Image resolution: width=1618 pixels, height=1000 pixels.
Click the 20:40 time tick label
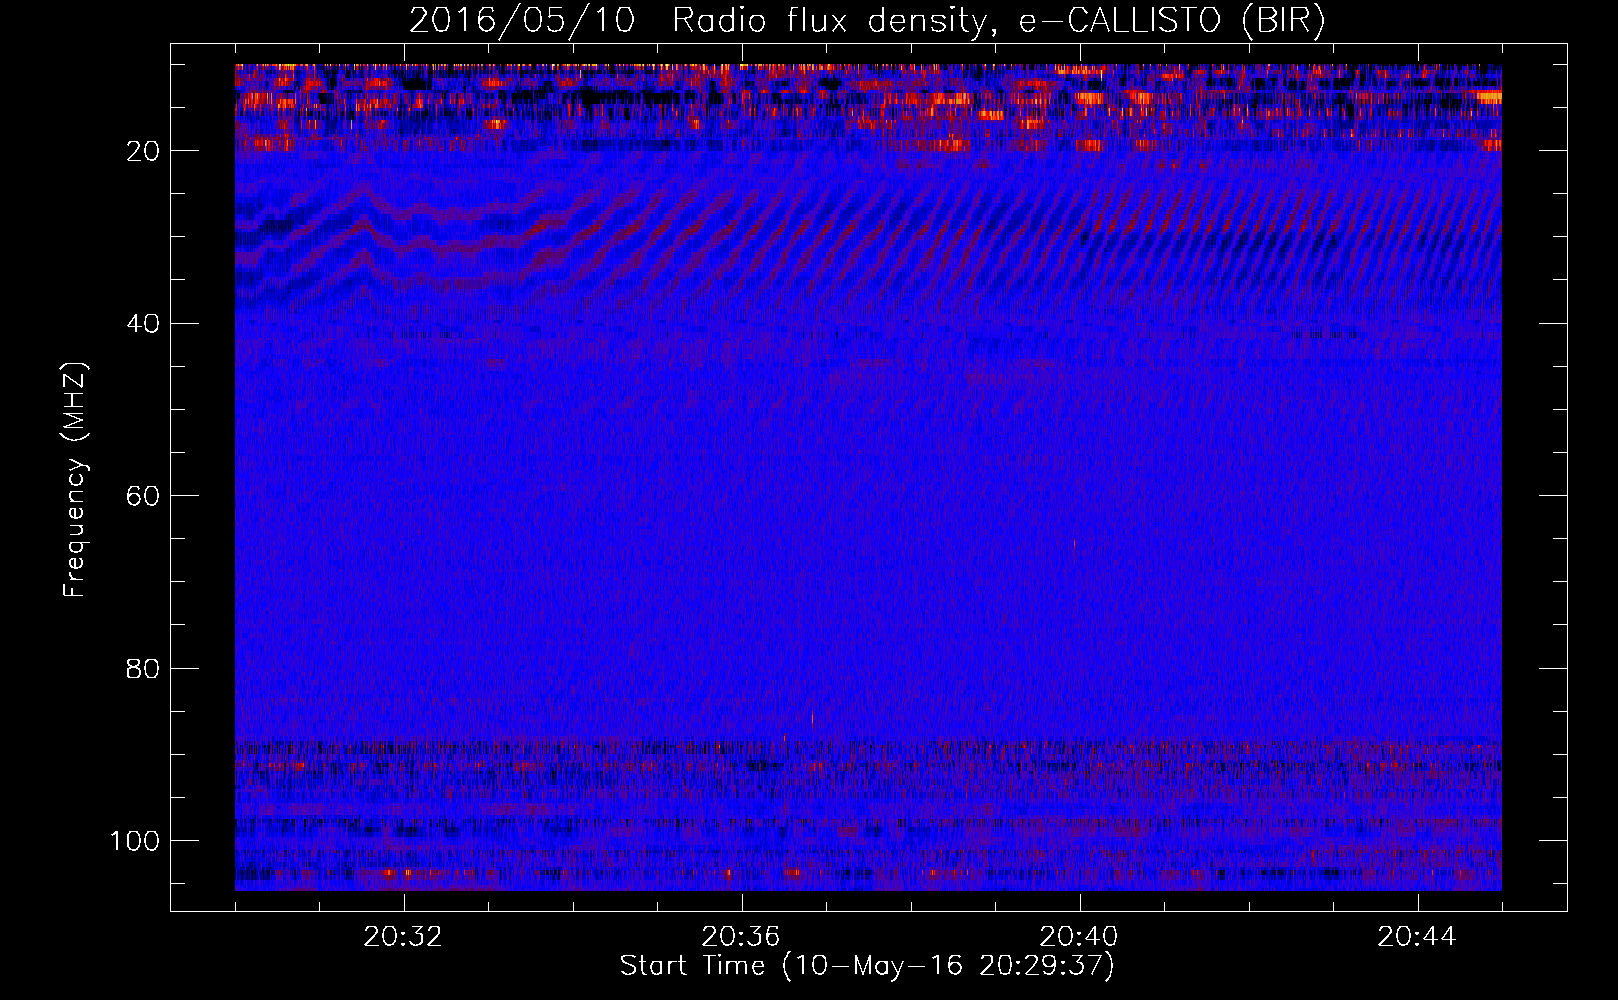(x=1079, y=937)
